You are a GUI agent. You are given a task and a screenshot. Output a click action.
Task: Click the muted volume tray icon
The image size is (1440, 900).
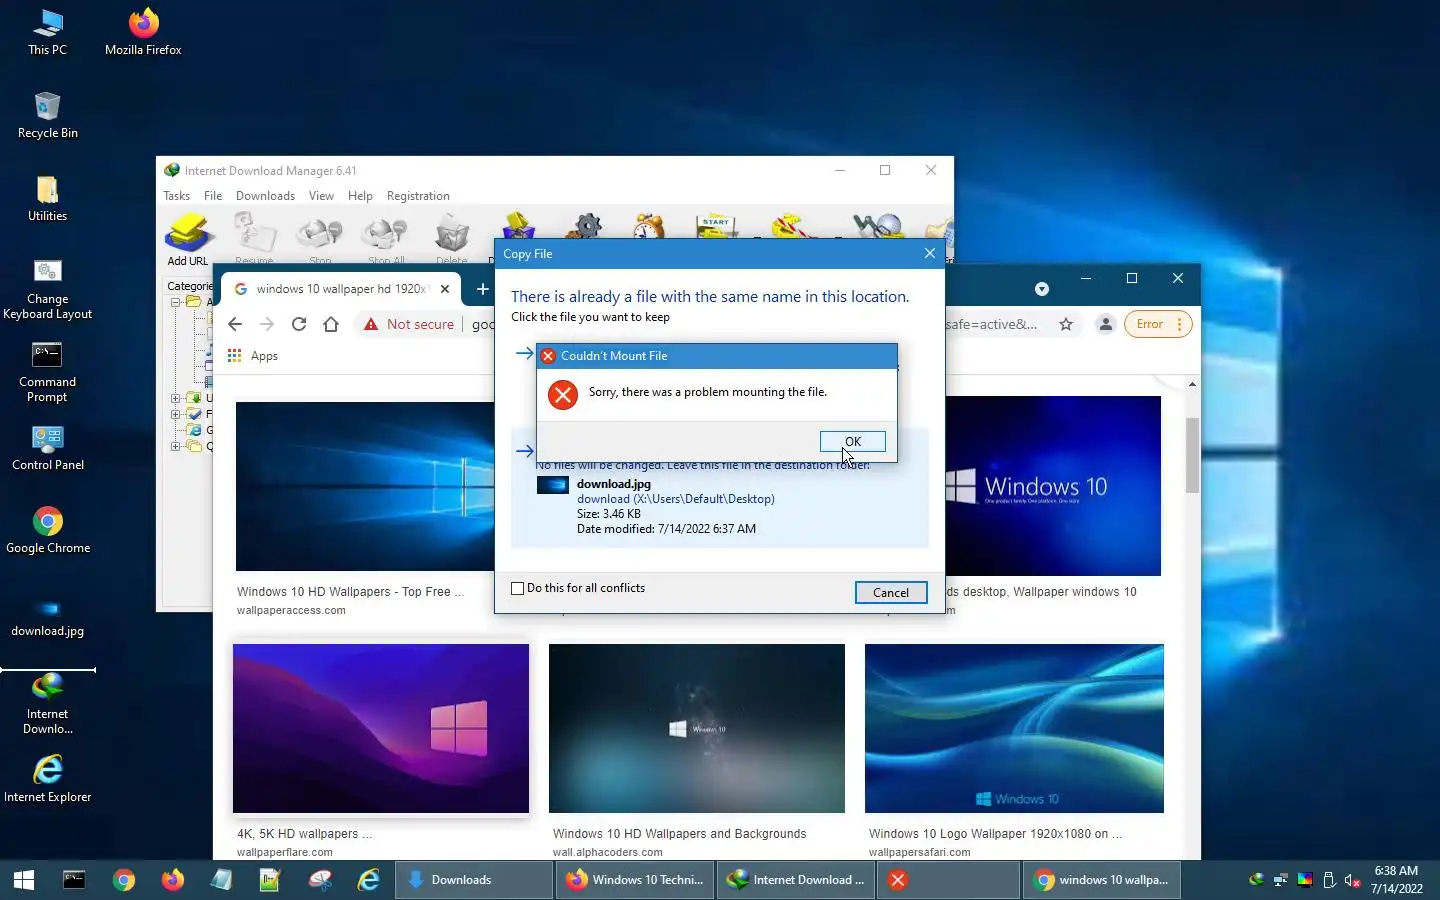coord(1352,880)
